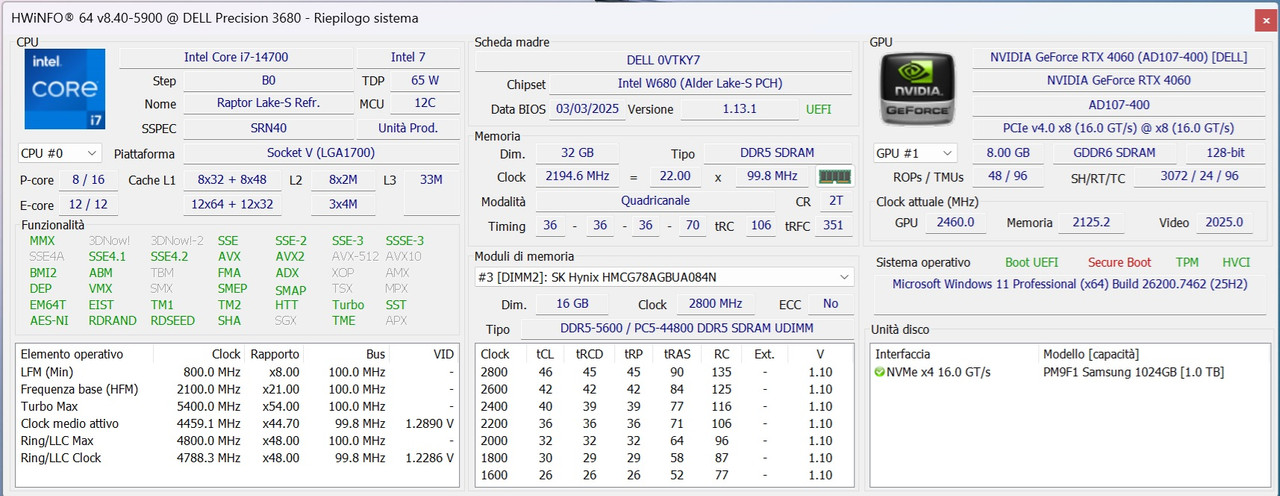Click the 2800 MHz module clock field
1280x496 pixels.
pyautogui.click(x=717, y=304)
